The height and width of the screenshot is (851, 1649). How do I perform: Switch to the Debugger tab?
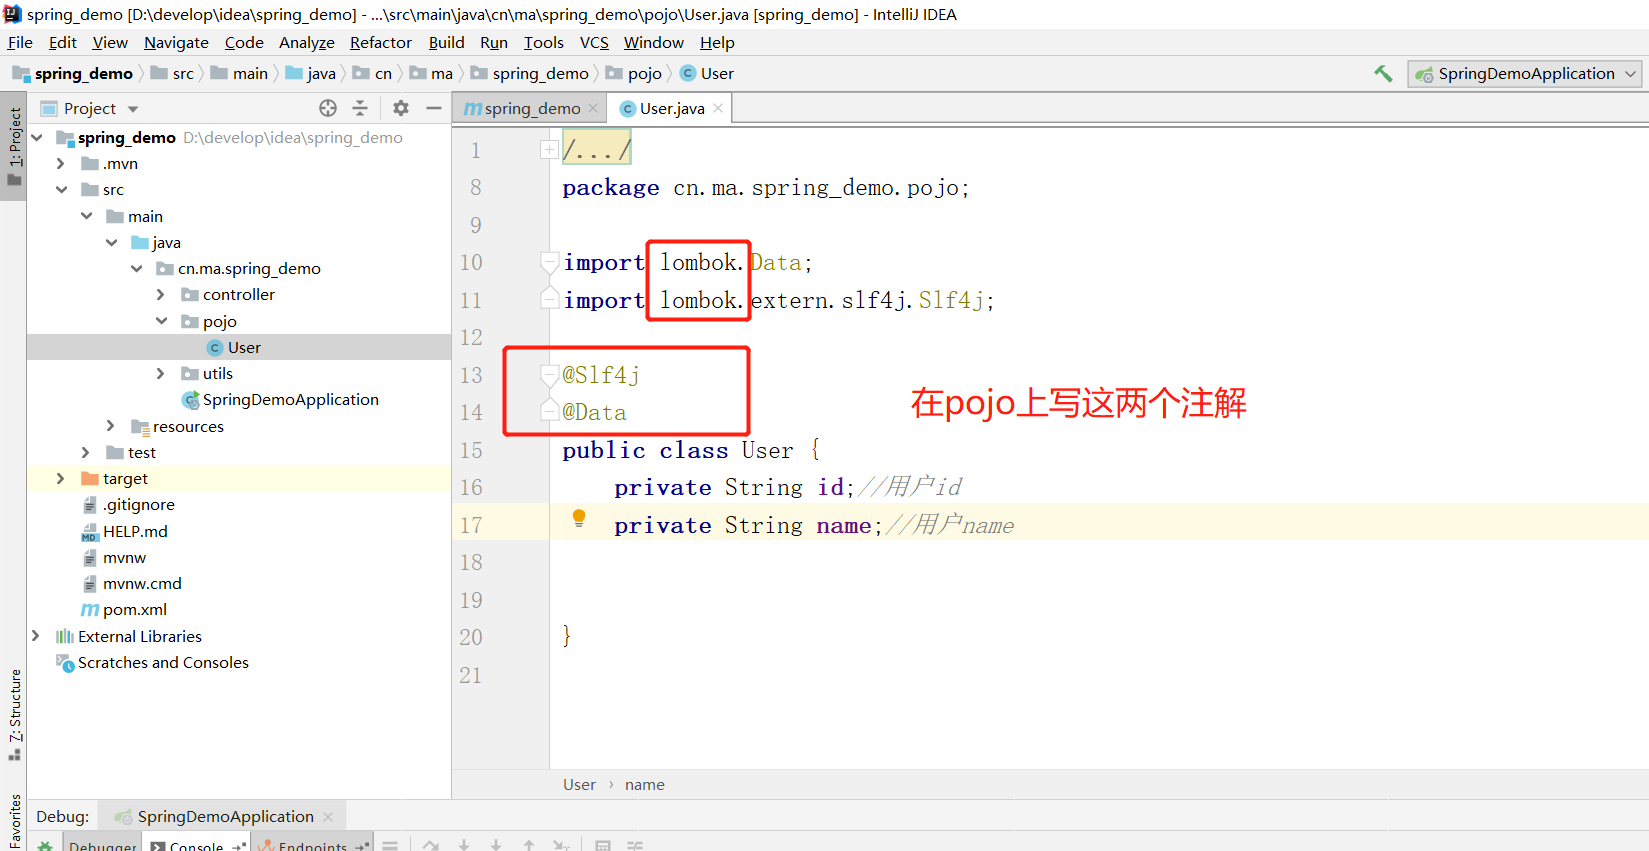[103, 843]
